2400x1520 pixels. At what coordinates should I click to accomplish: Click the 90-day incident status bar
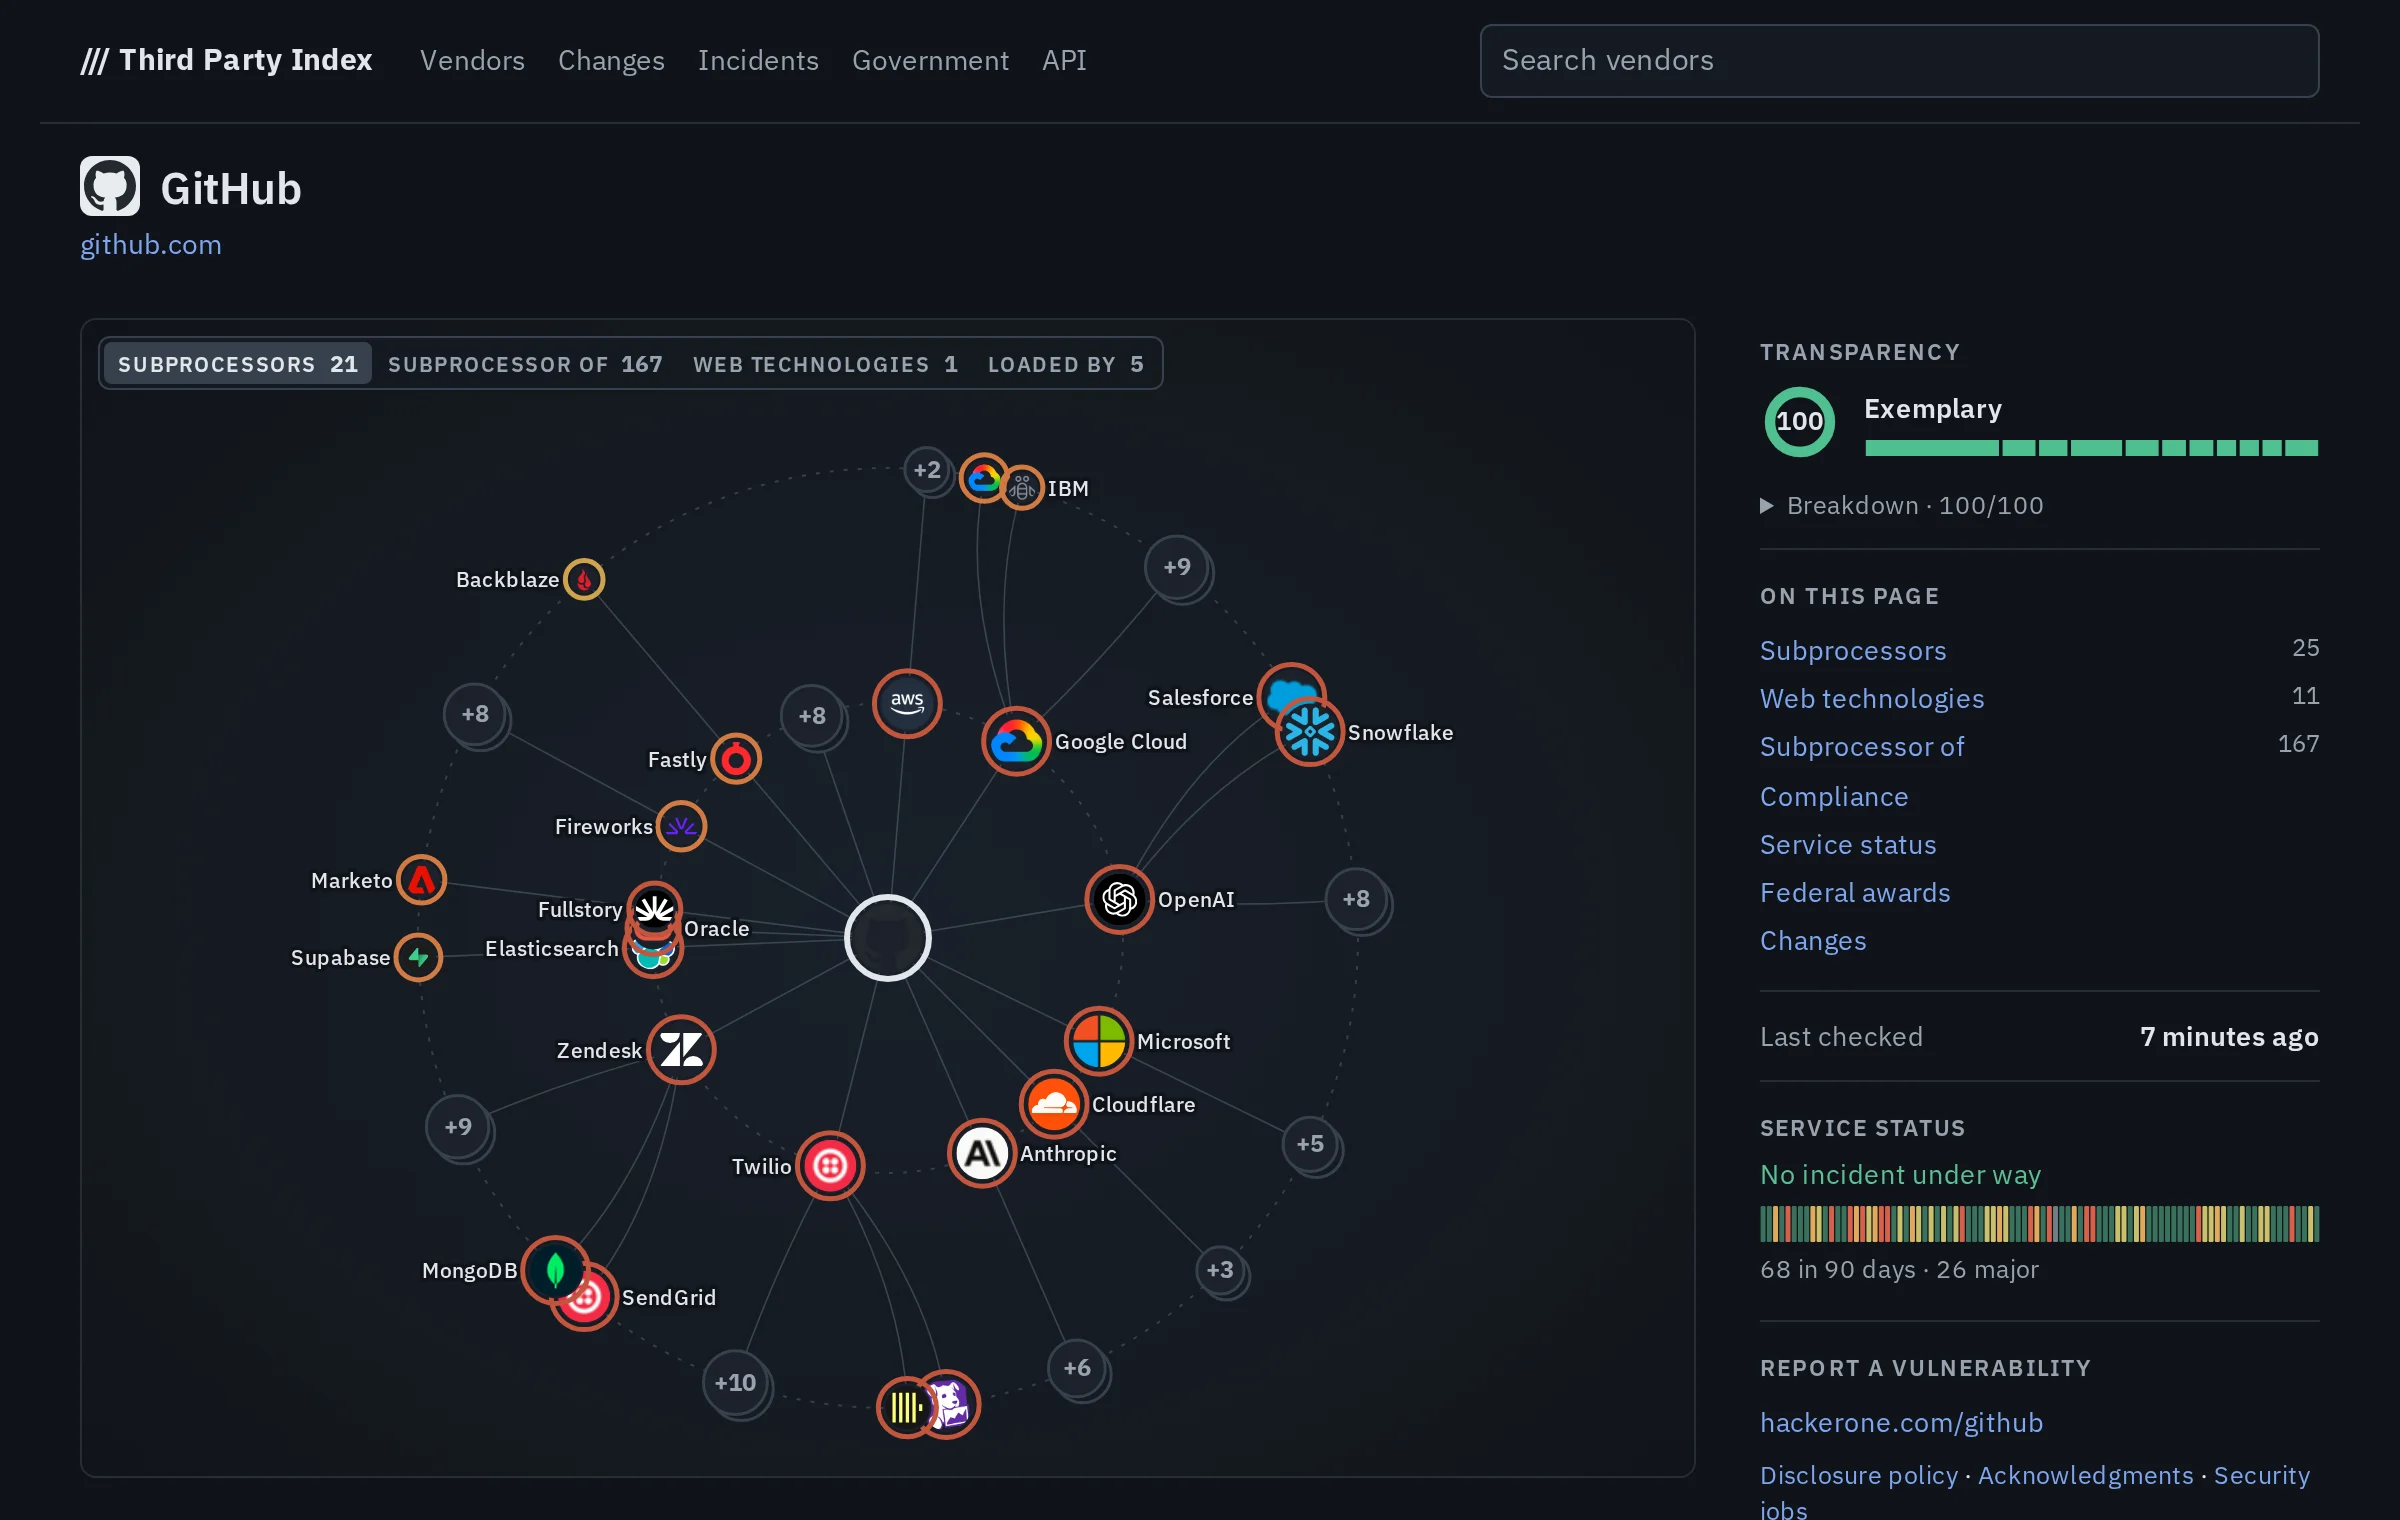pos(2039,1224)
